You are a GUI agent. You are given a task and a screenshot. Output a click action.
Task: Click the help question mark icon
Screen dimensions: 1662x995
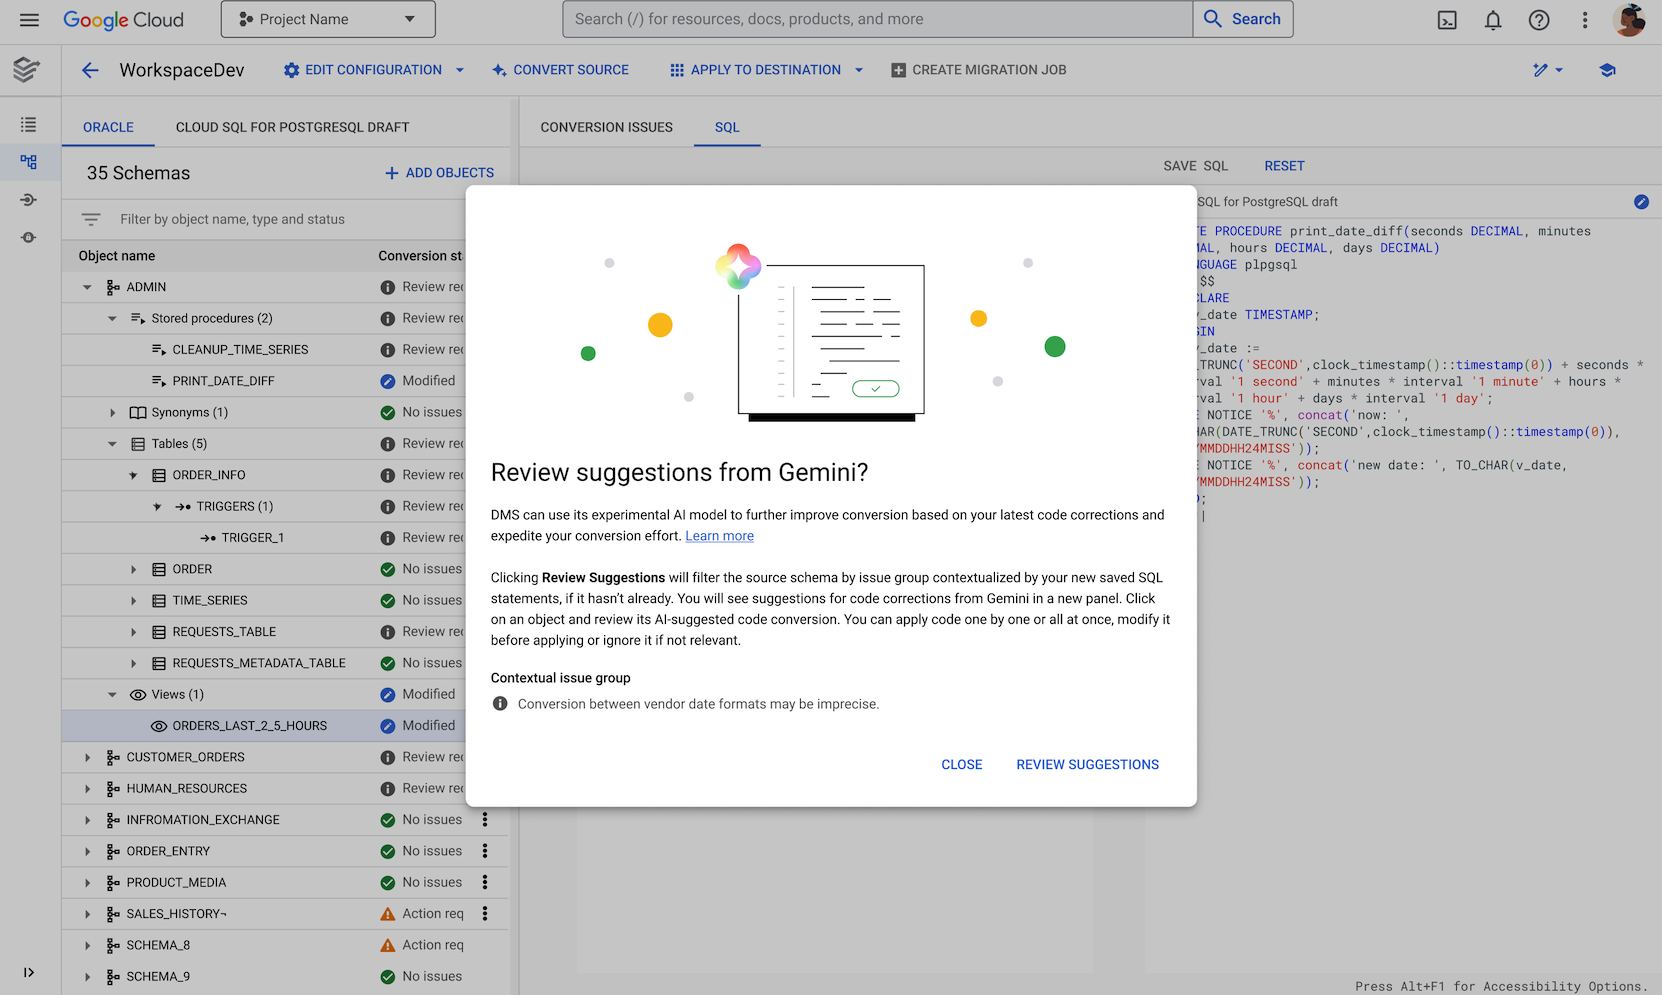click(x=1539, y=19)
